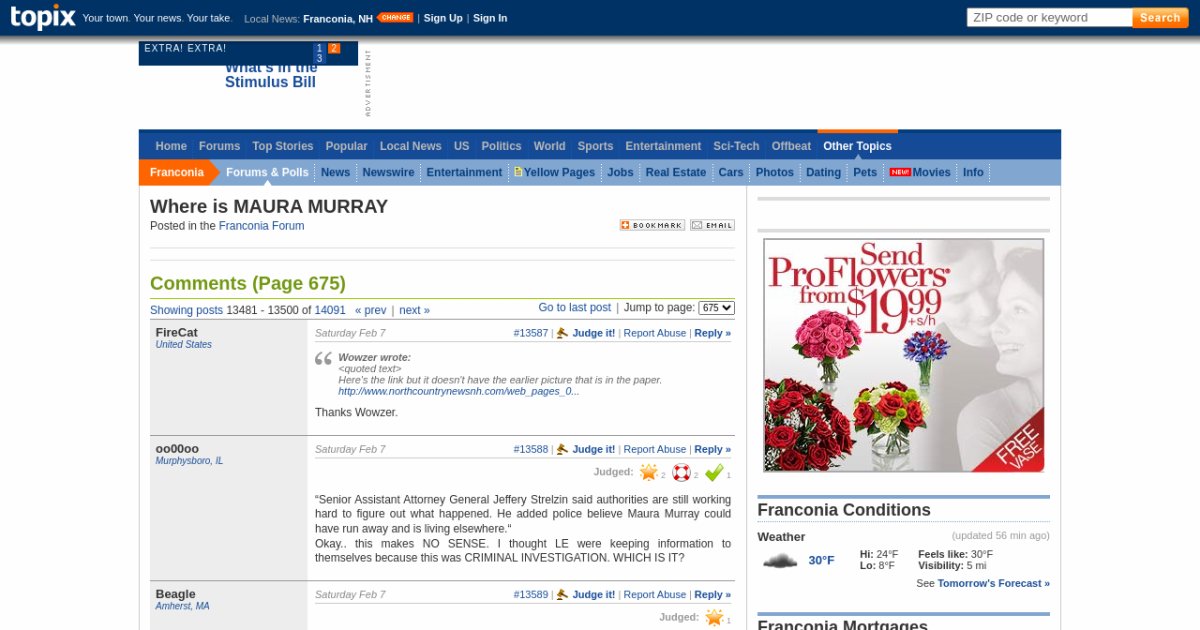
Task: Select the Other Topics tab
Action: click(857, 146)
